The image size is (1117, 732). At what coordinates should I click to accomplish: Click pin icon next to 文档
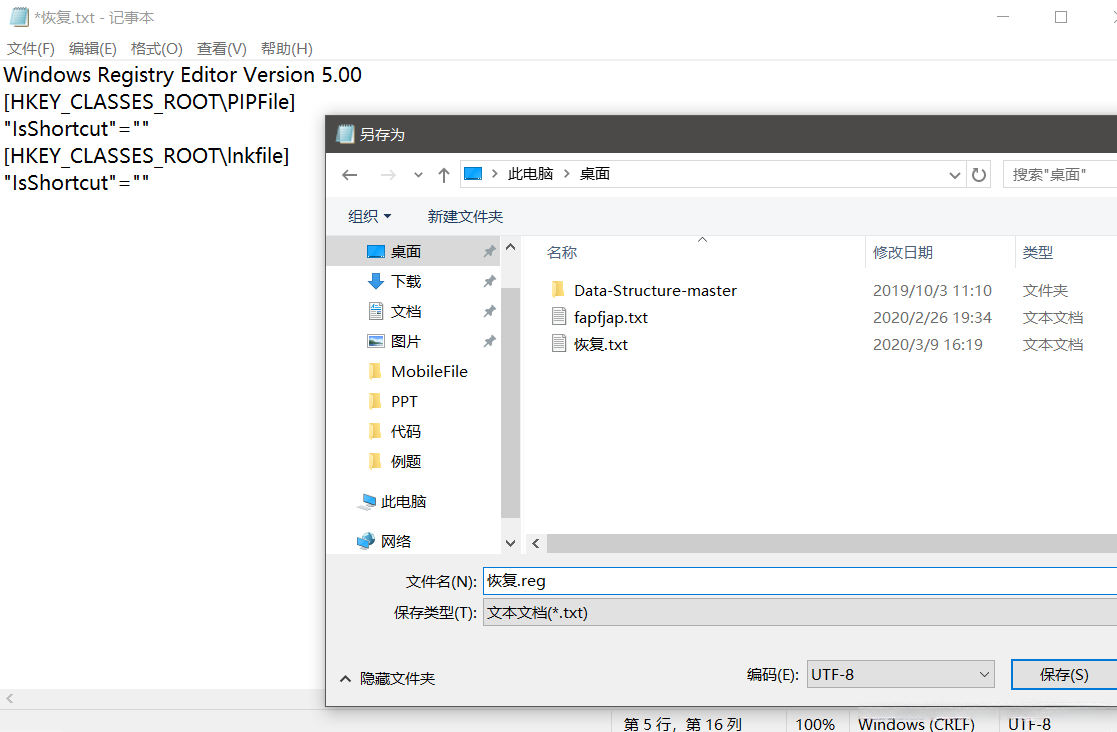489,311
